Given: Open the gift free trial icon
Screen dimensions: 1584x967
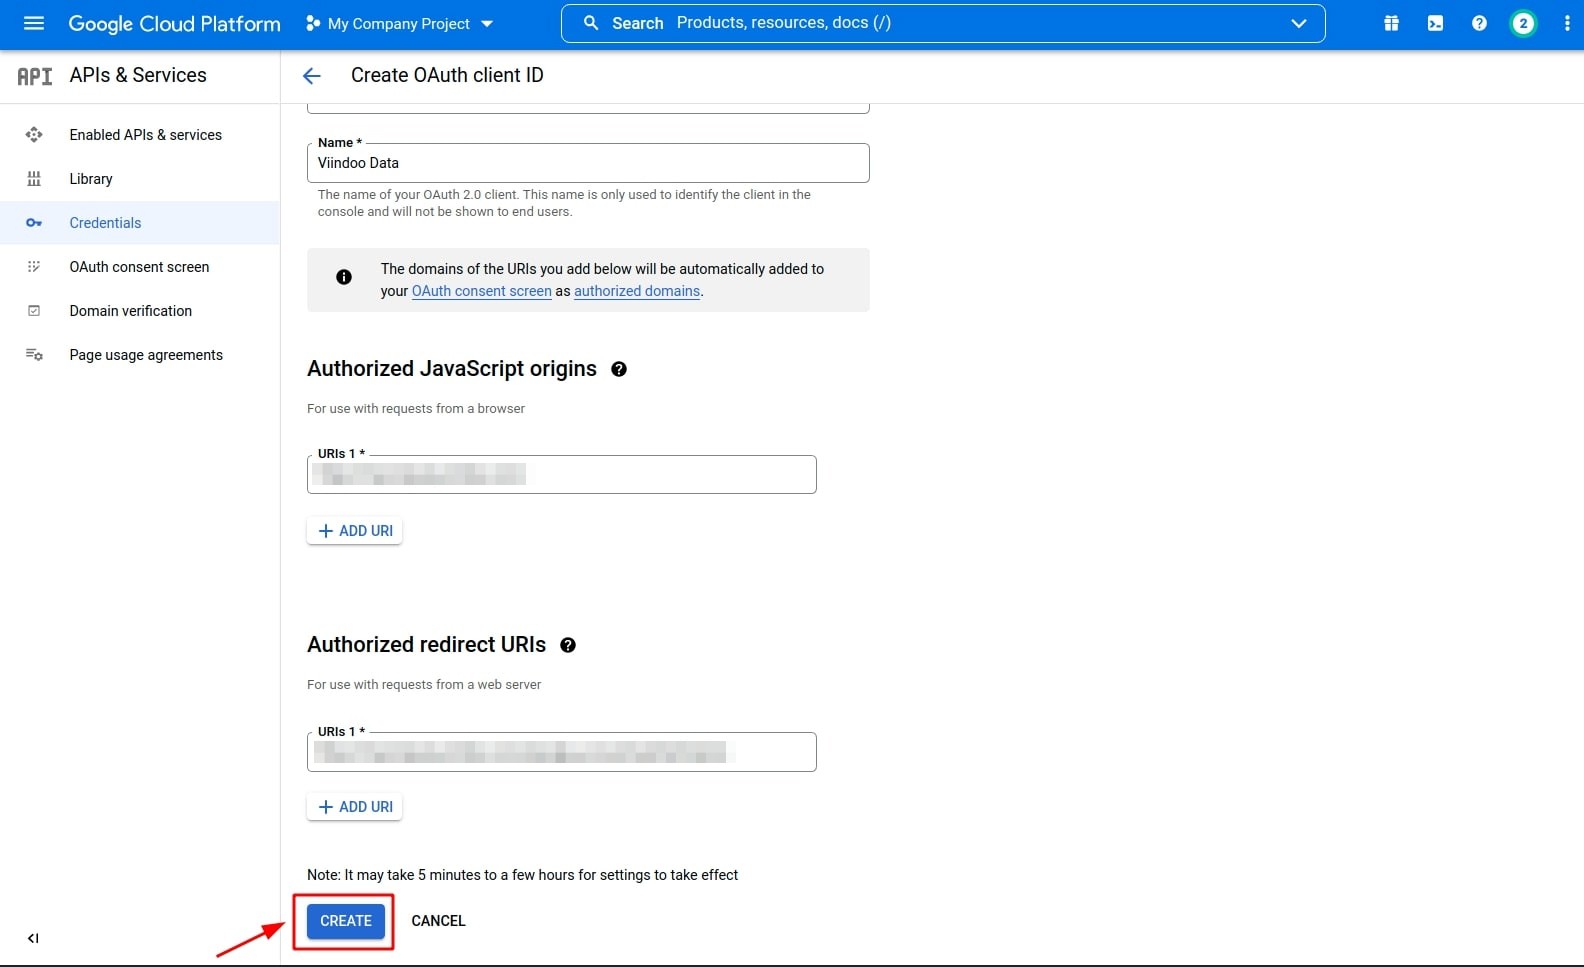Looking at the screenshot, I should pyautogui.click(x=1391, y=23).
